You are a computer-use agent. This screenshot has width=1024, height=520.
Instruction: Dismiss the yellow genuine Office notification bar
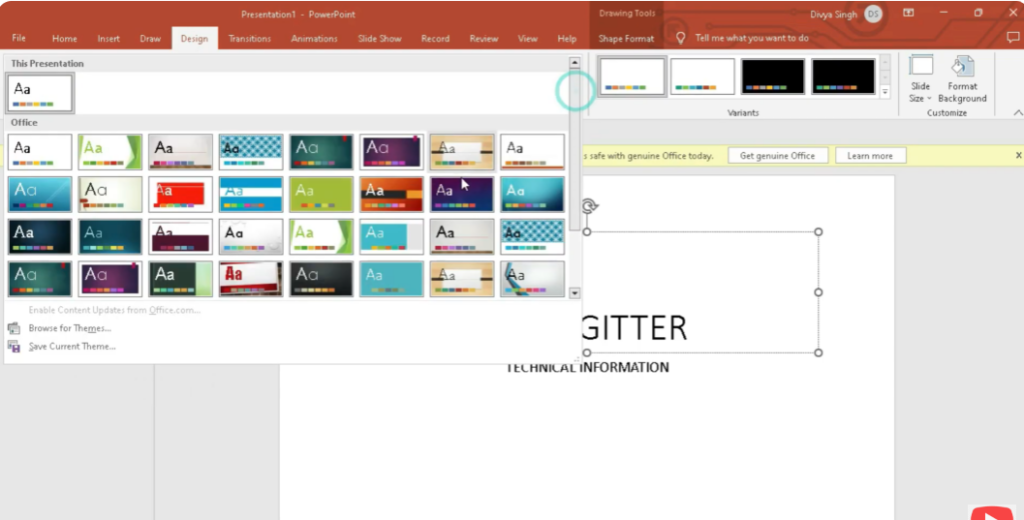1018,155
